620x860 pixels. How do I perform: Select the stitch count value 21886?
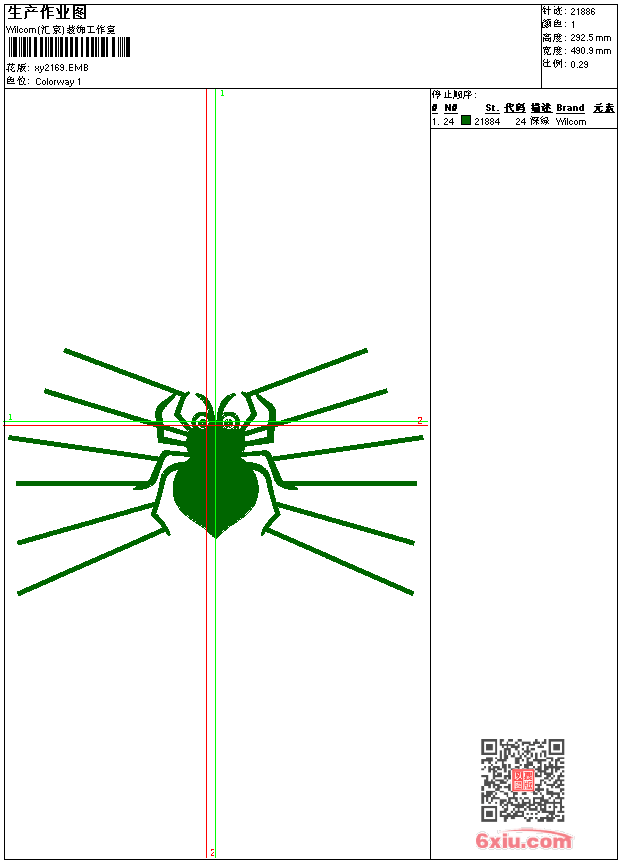583,12
